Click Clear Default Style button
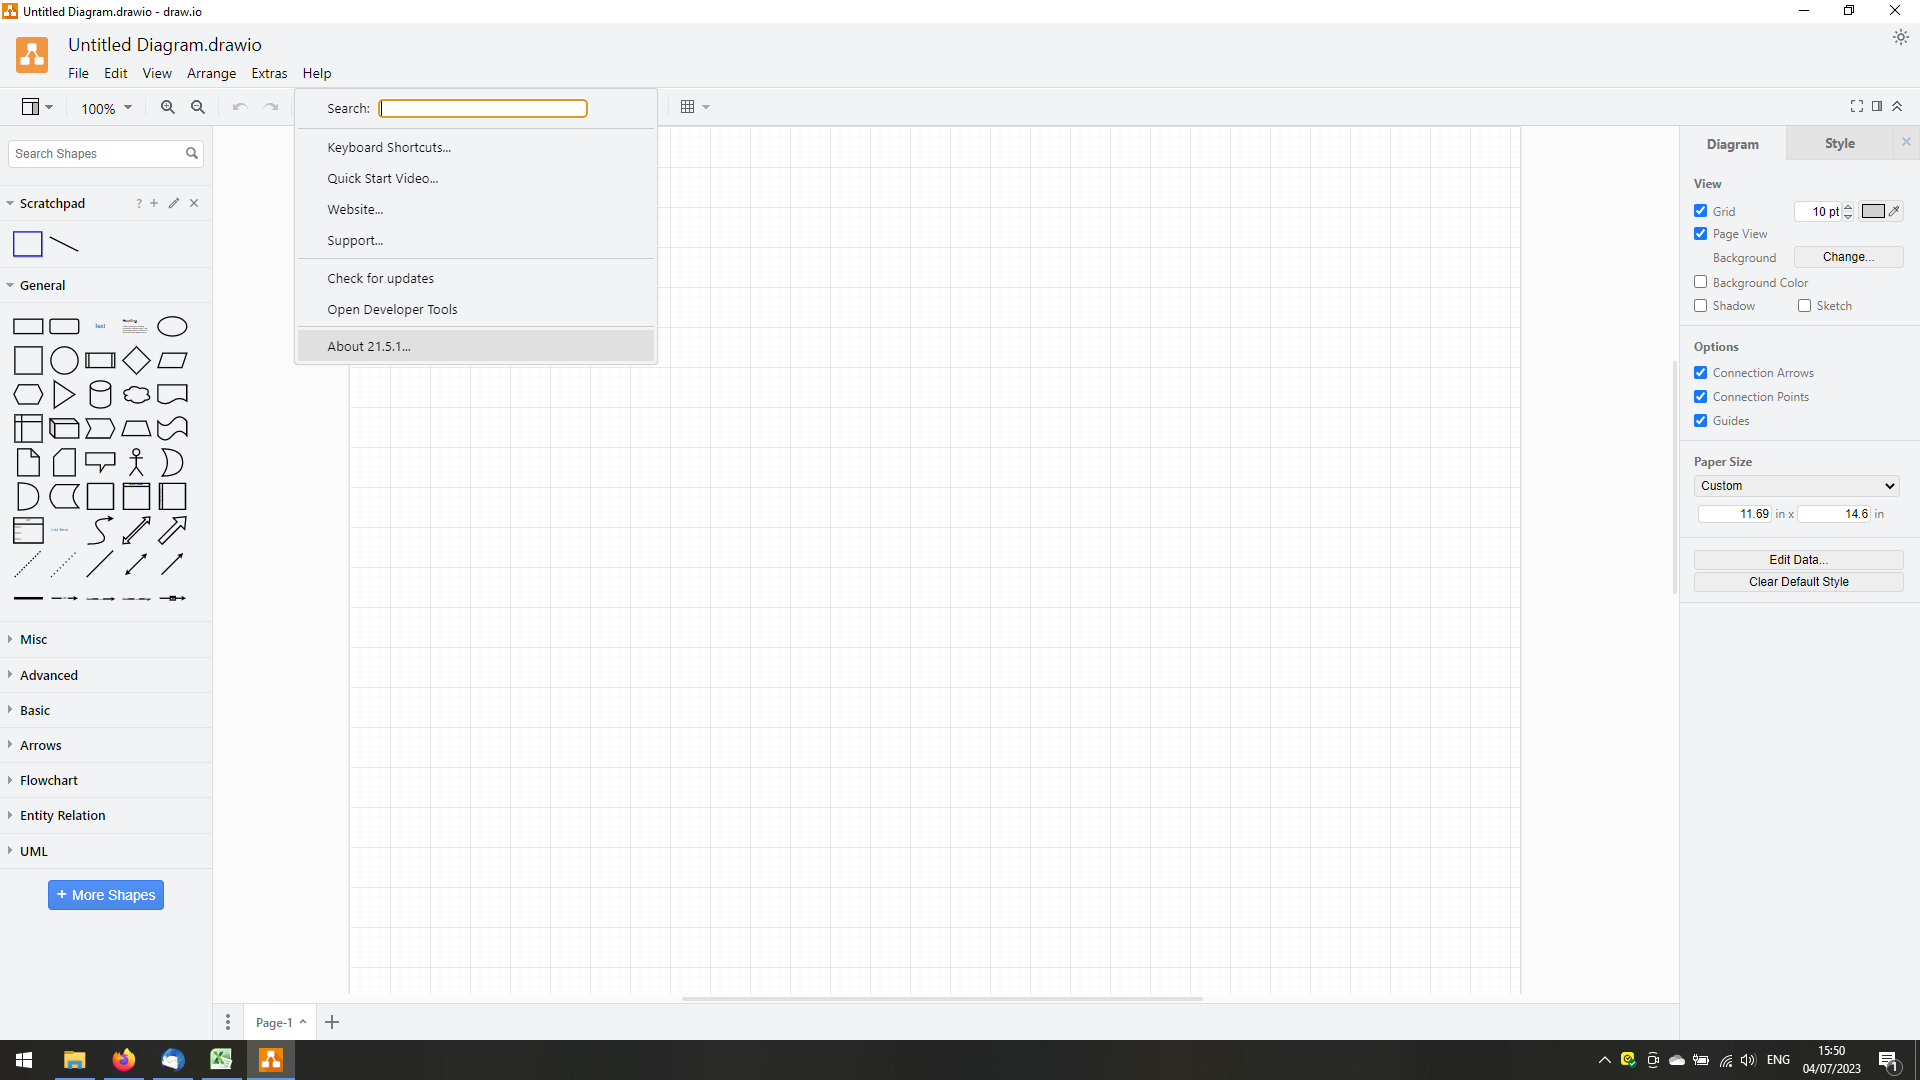Image resolution: width=1920 pixels, height=1080 pixels. click(x=1797, y=582)
